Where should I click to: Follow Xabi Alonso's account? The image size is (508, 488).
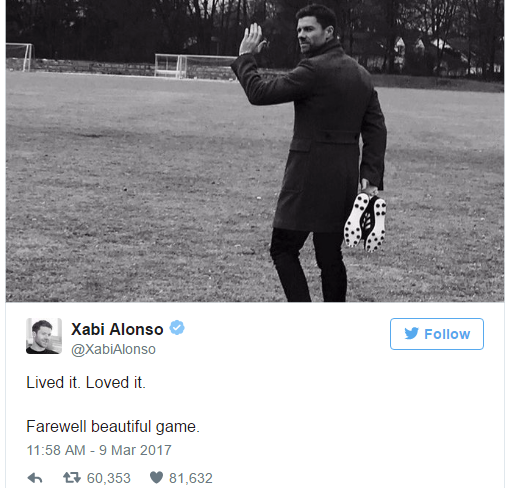pos(437,334)
